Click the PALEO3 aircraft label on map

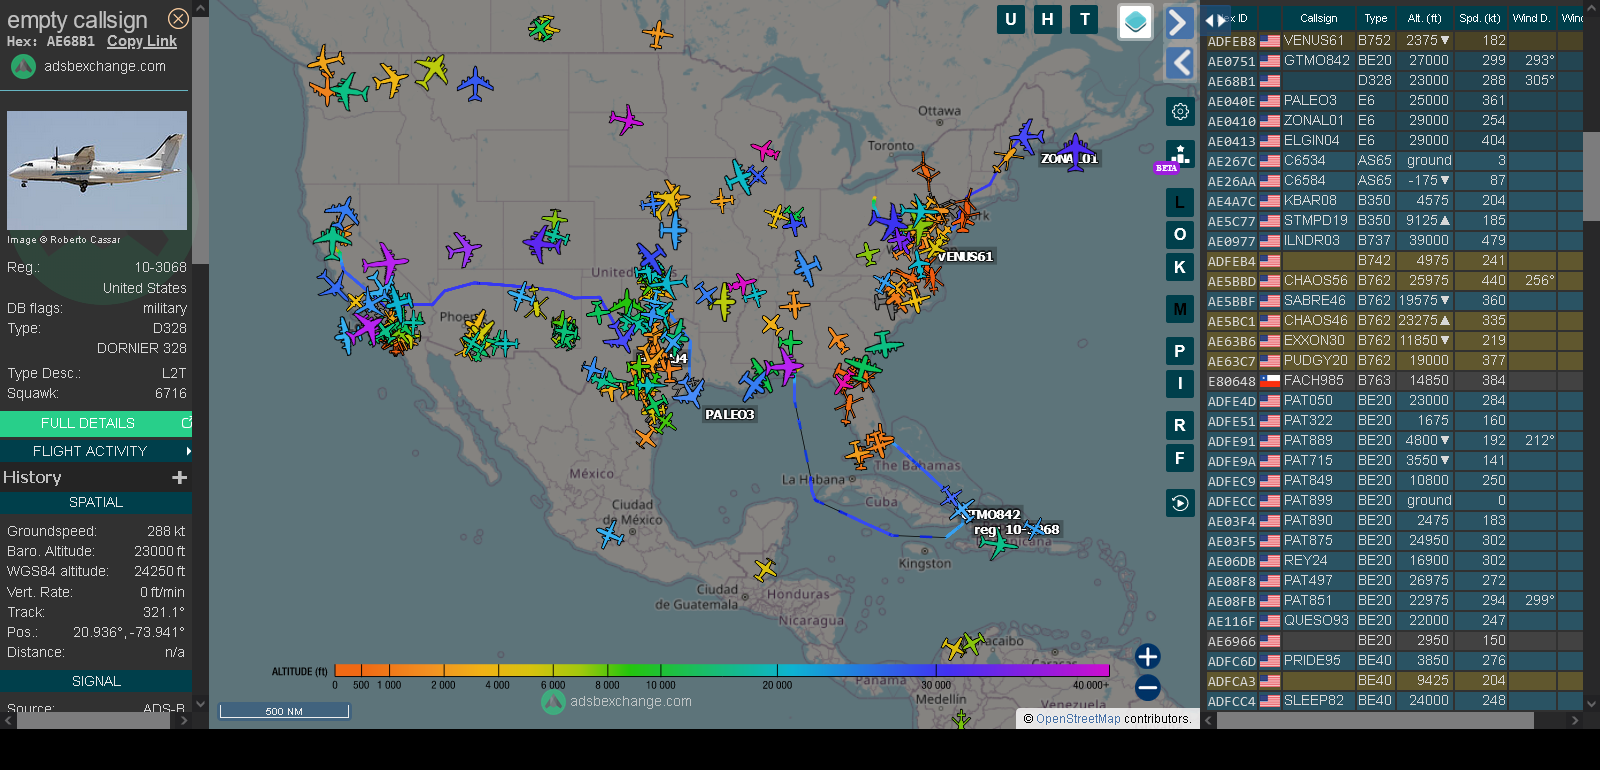729,414
